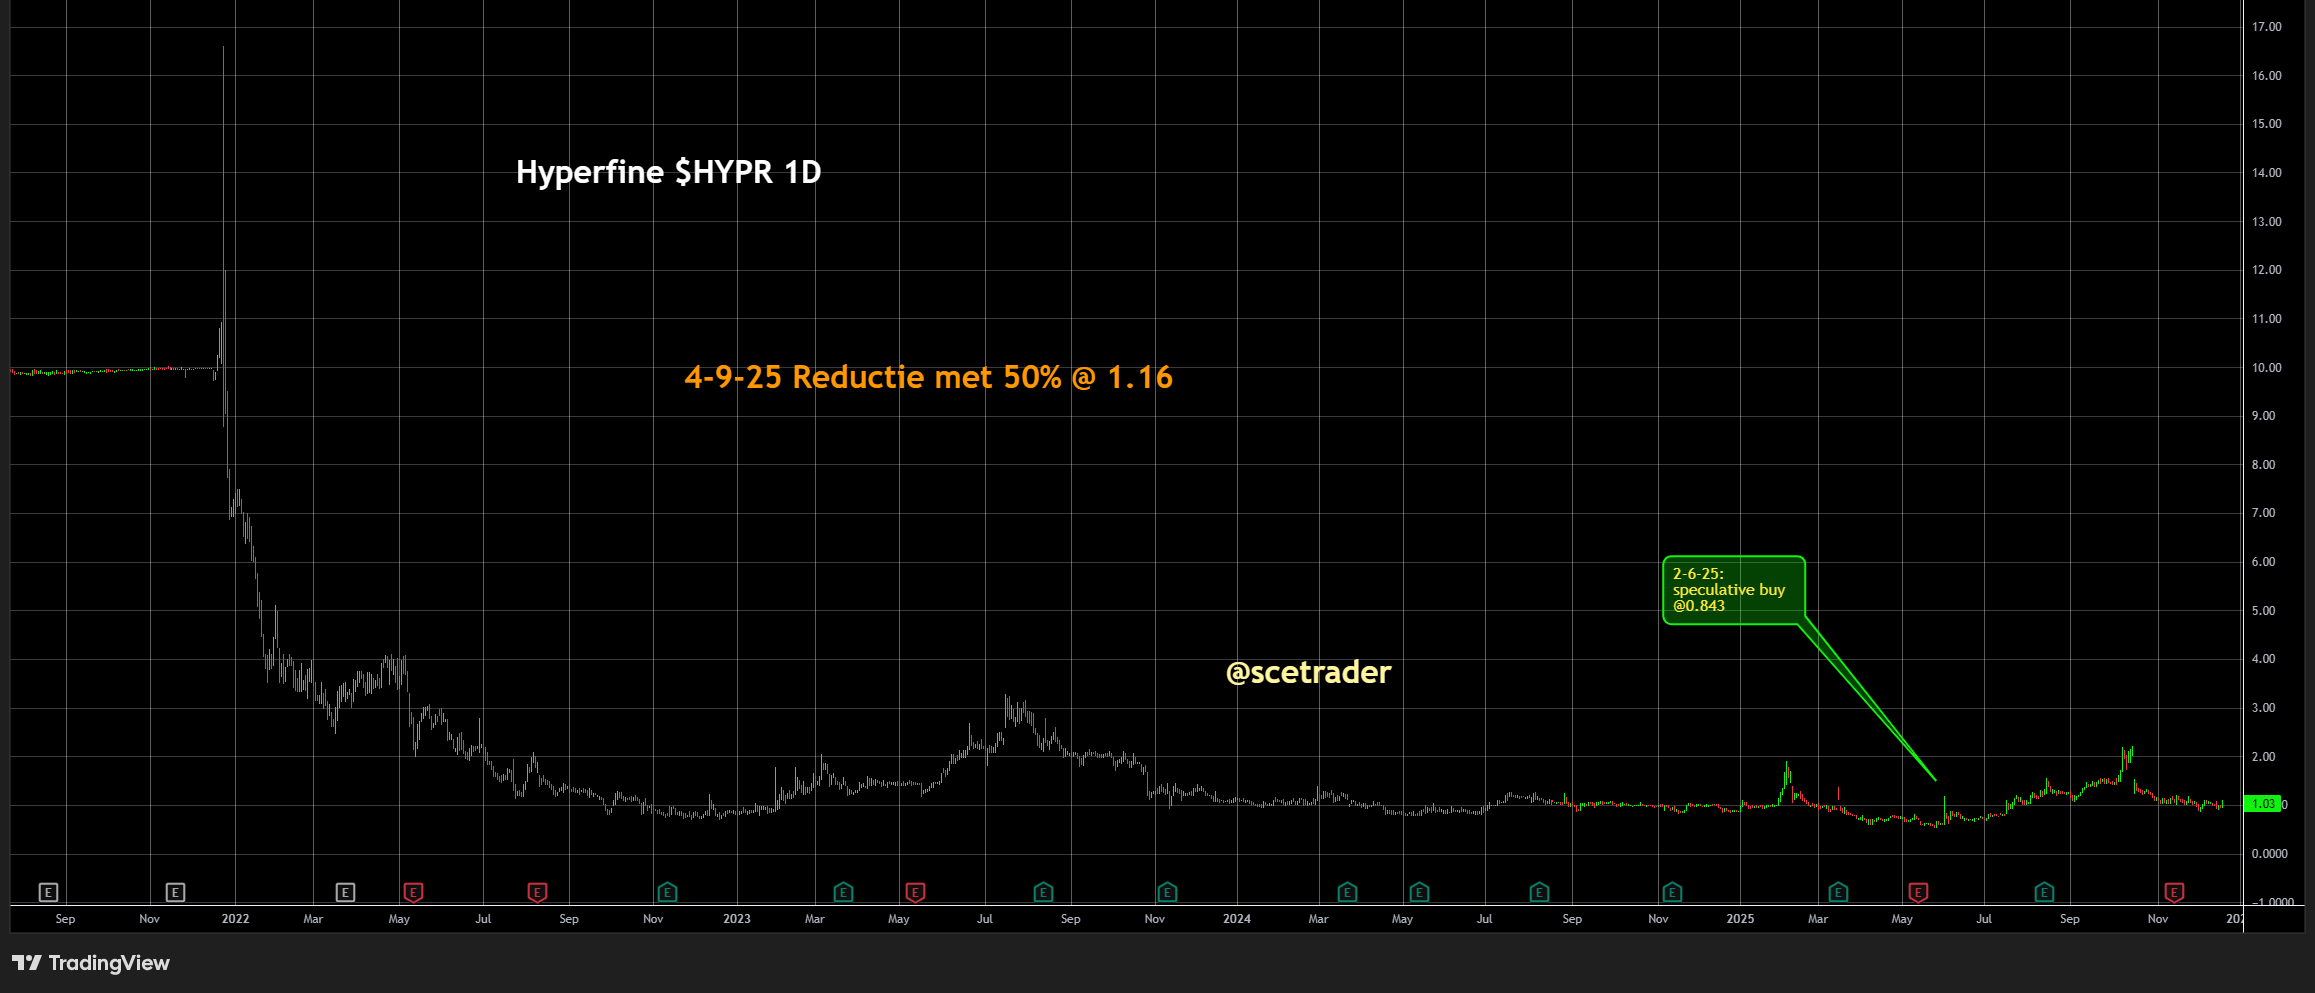Select the green earnings marker after Nov 2023
2315x993 pixels.
pos(1167,892)
